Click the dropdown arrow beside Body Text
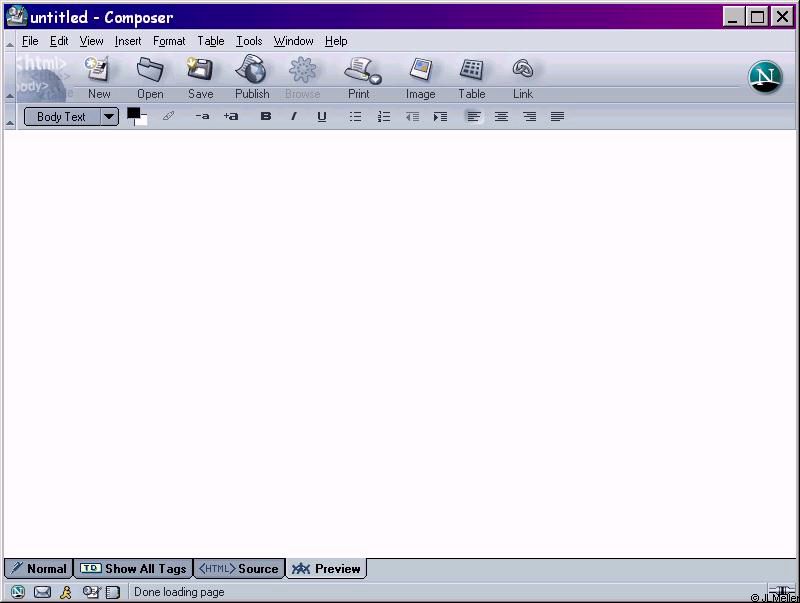The width and height of the screenshot is (800, 603). tap(109, 117)
